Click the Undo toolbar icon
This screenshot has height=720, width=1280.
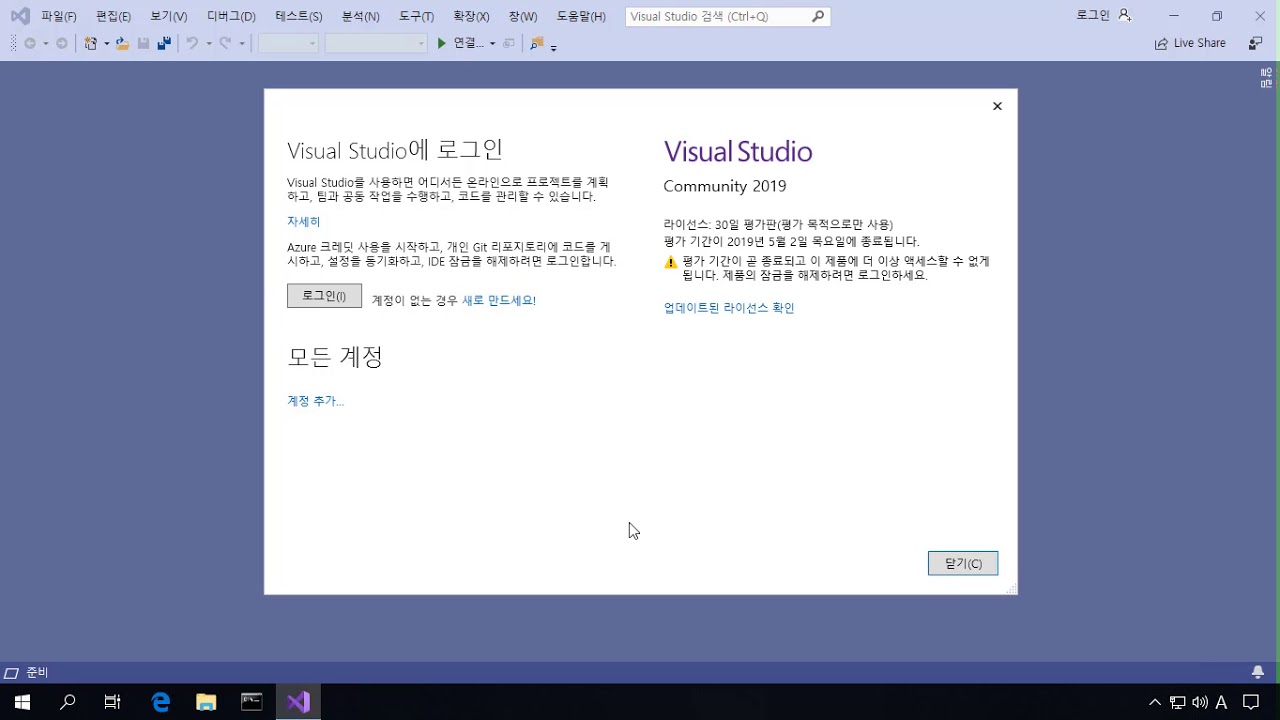[192, 43]
